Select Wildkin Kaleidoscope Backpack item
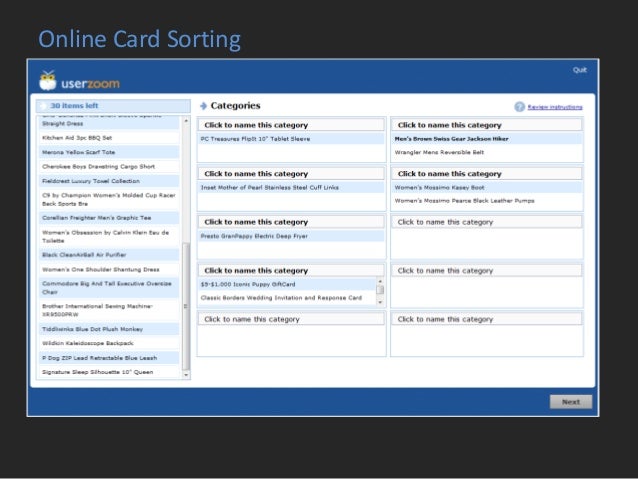This screenshot has height=479, width=638. [x=109, y=343]
